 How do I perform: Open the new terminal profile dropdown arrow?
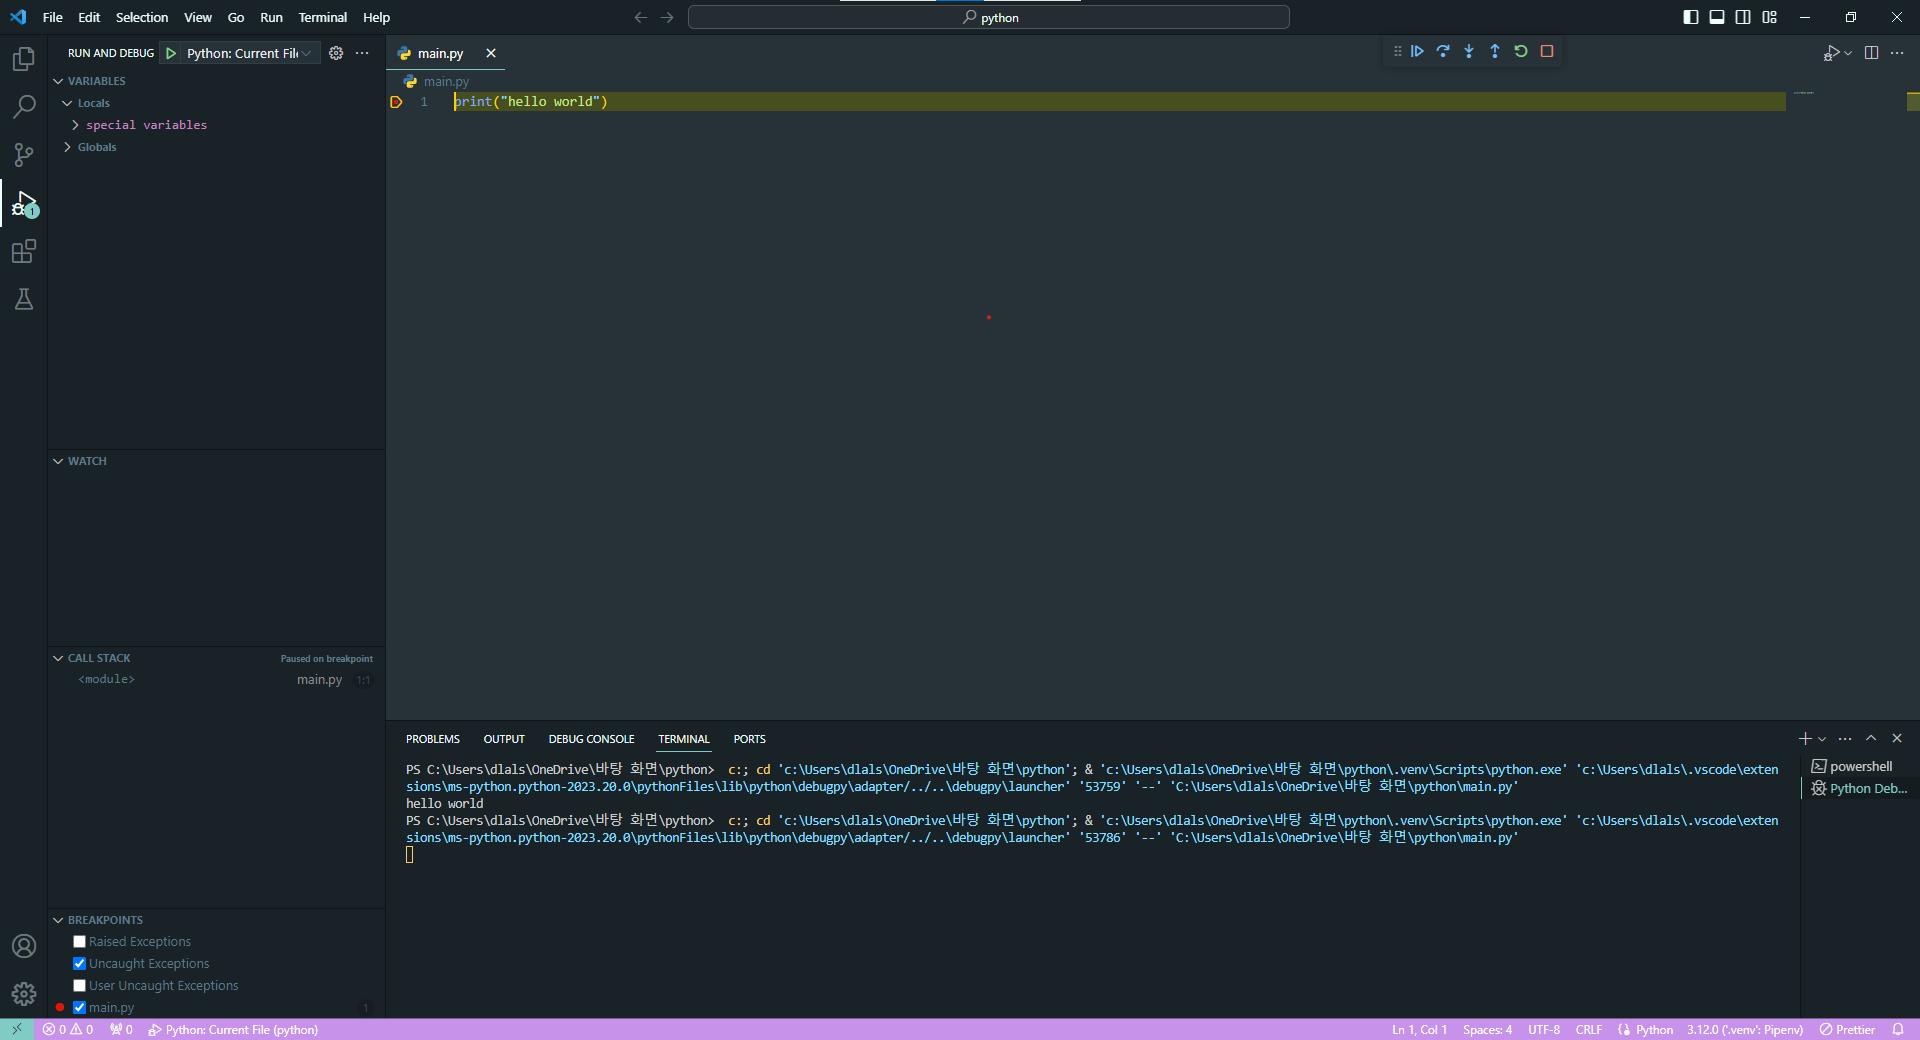coord(1822,739)
